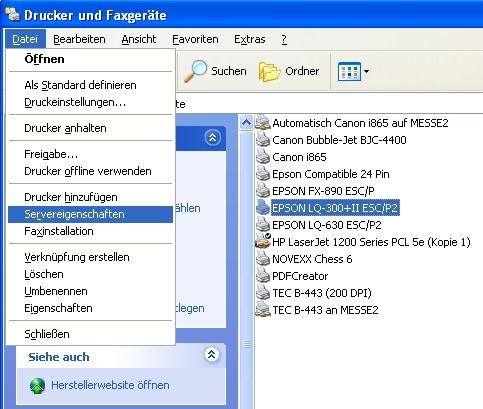Choose Öffnen in the Datei menu
This screenshot has height=409, width=483.
(90, 59)
